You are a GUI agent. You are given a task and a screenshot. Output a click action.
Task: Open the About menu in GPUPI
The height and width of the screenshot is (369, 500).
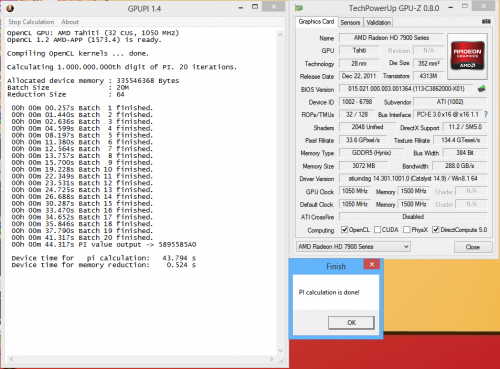(x=70, y=22)
